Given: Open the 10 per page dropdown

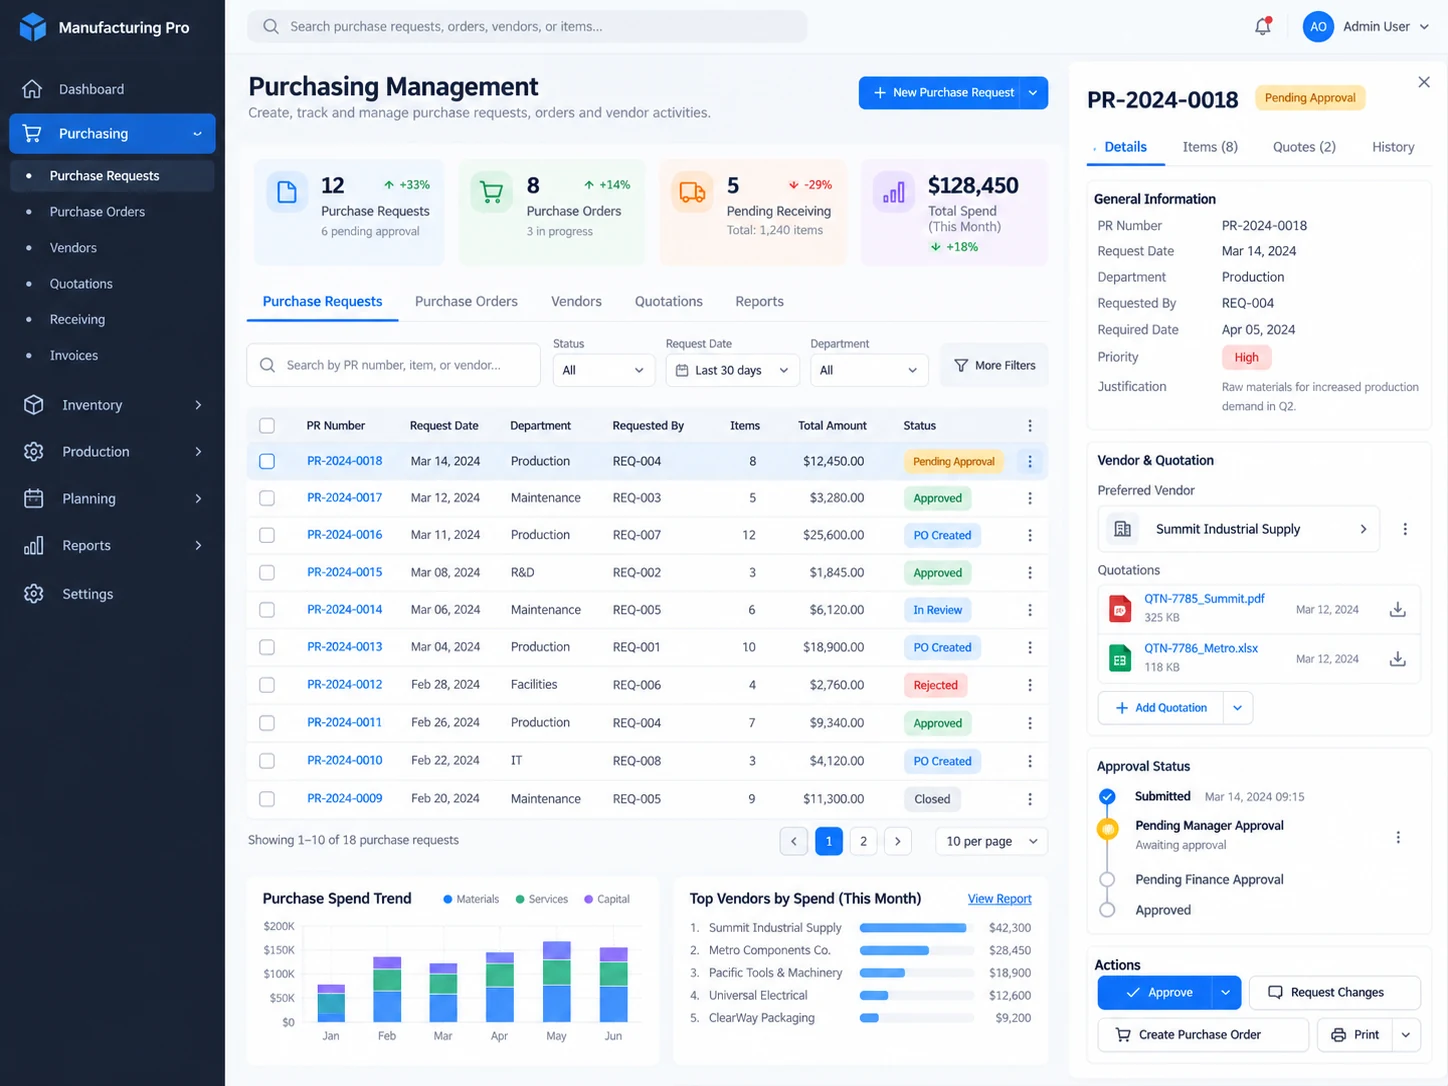Looking at the screenshot, I should (991, 841).
